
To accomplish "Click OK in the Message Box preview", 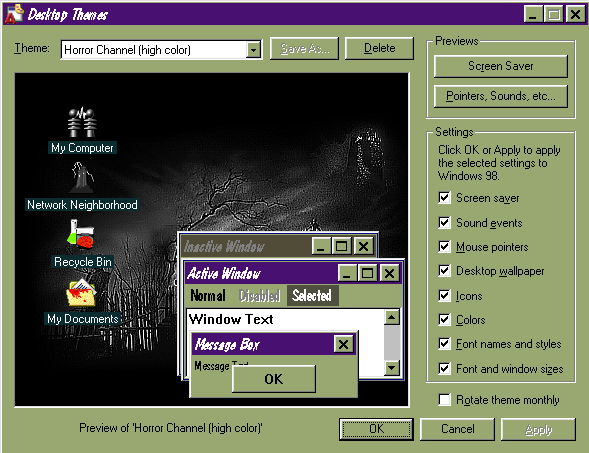I will click(x=273, y=379).
